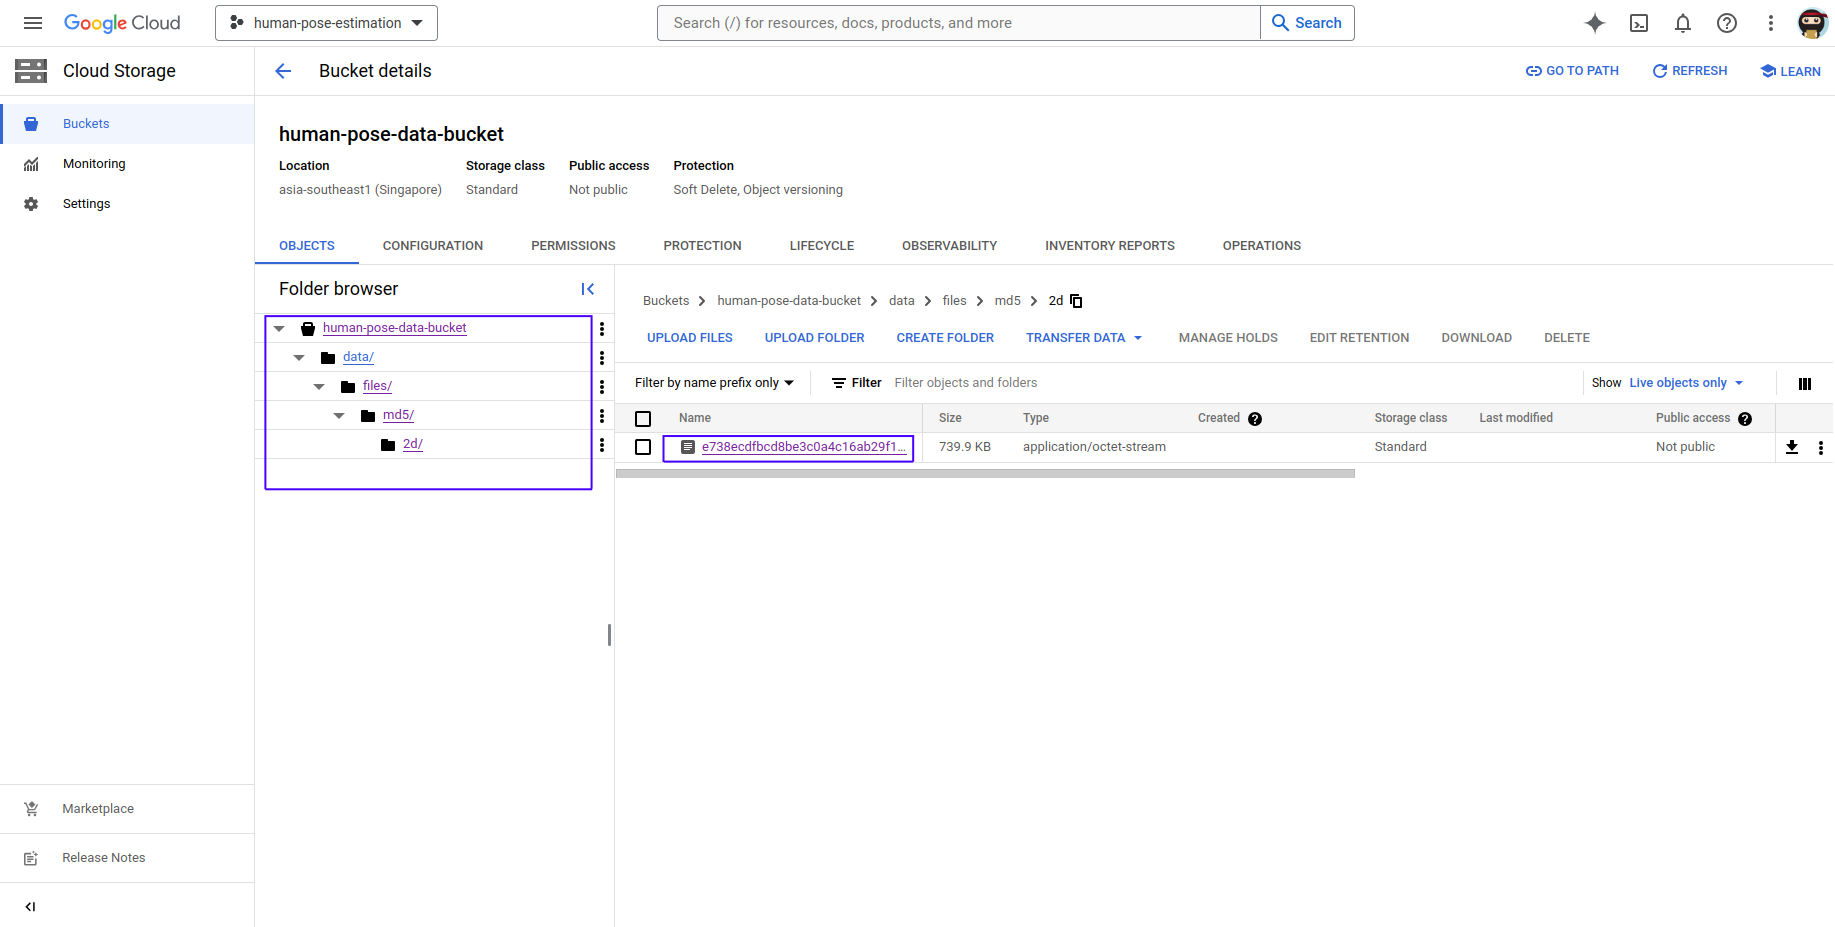The image size is (1835, 927).
Task: Switch to the Observability tab
Action: point(950,246)
